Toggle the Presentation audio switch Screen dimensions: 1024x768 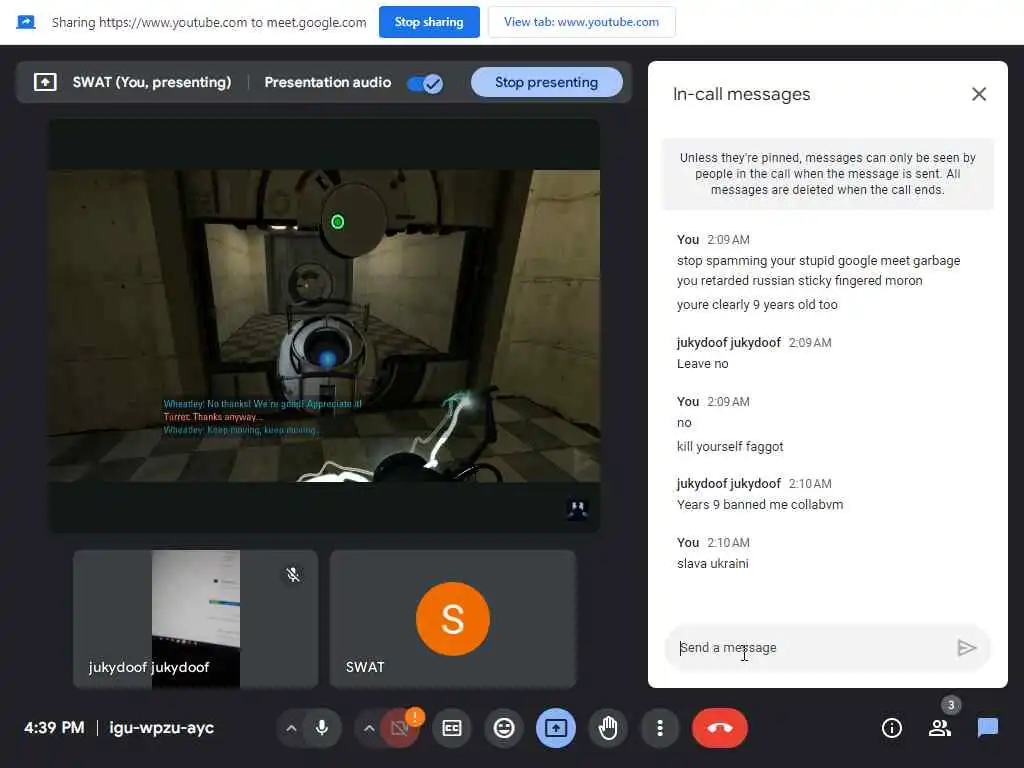coord(424,83)
